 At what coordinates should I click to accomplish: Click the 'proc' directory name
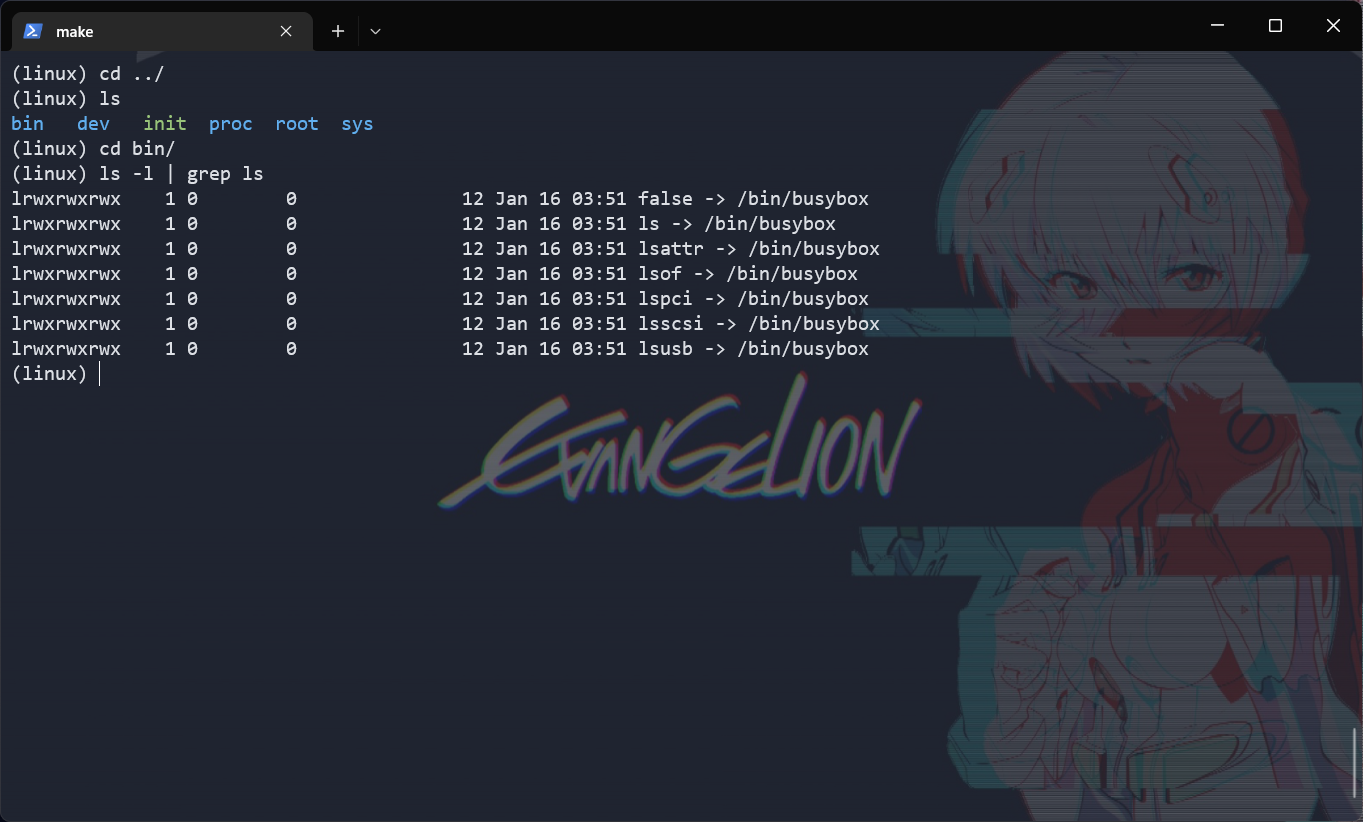pos(231,124)
